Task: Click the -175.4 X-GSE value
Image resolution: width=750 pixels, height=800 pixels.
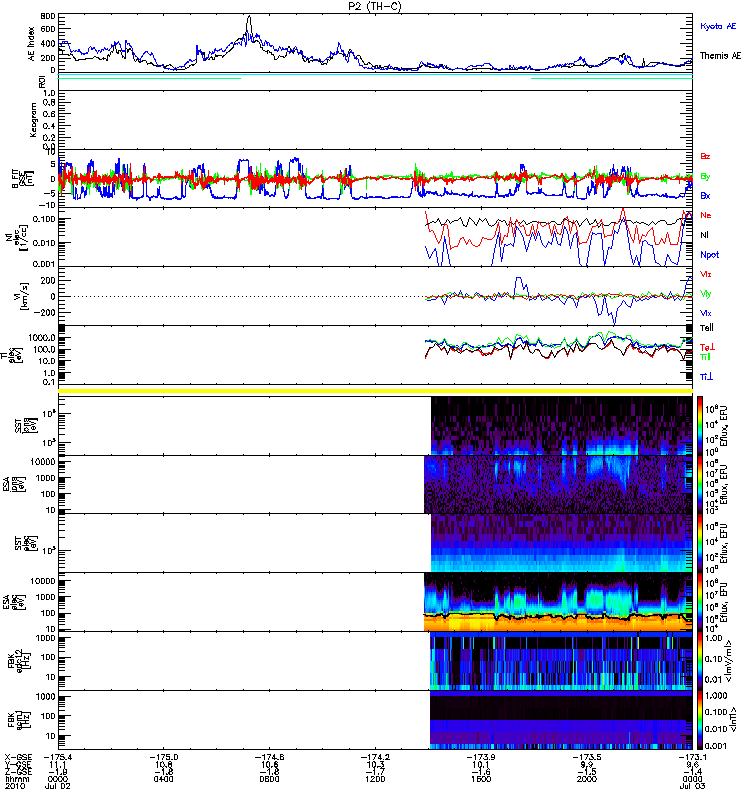Action: coord(57,758)
